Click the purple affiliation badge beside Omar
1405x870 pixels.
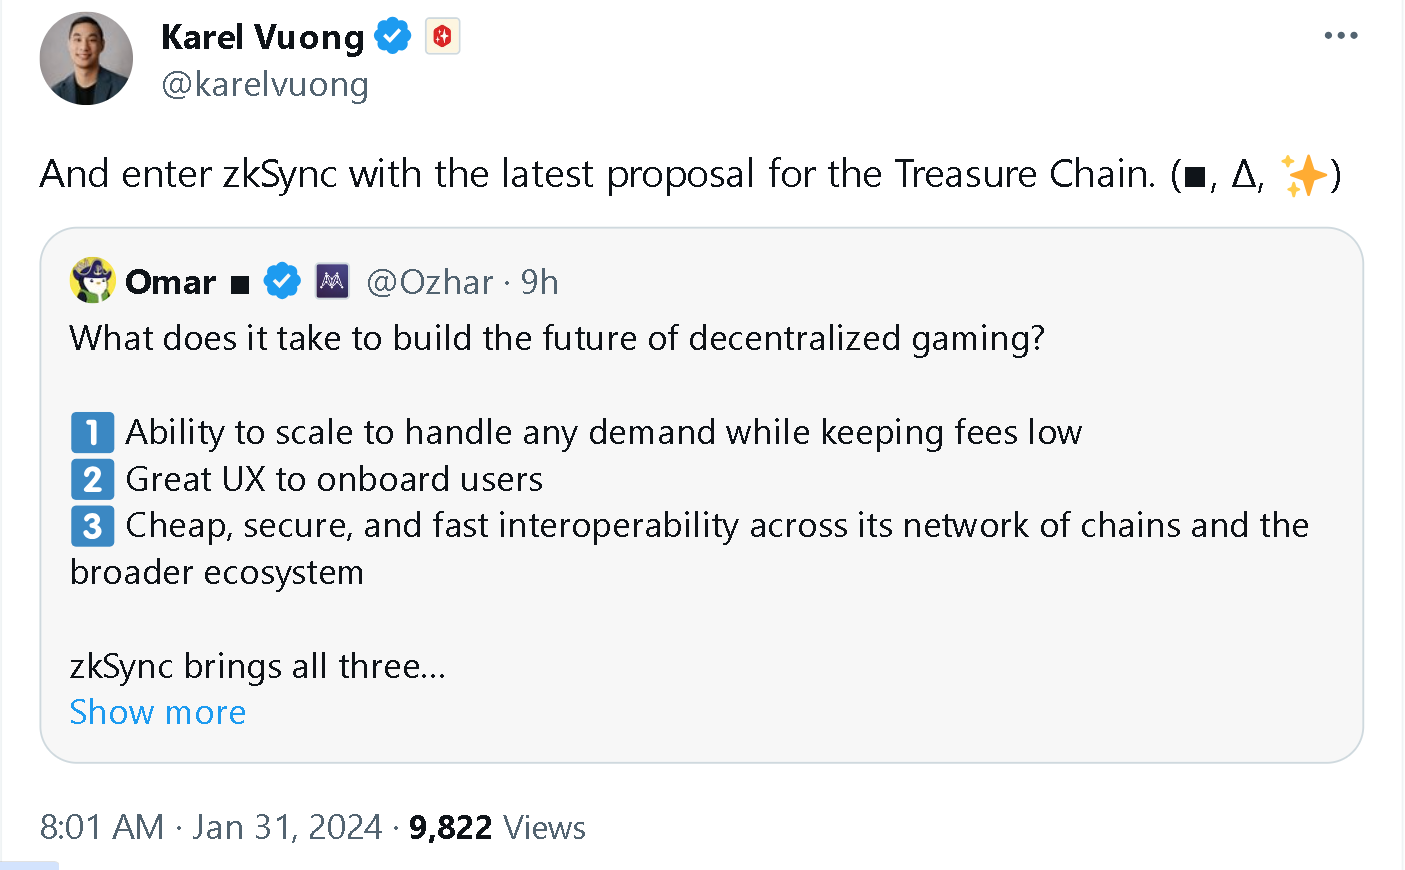pyautogui.click(x=332, y=282)
